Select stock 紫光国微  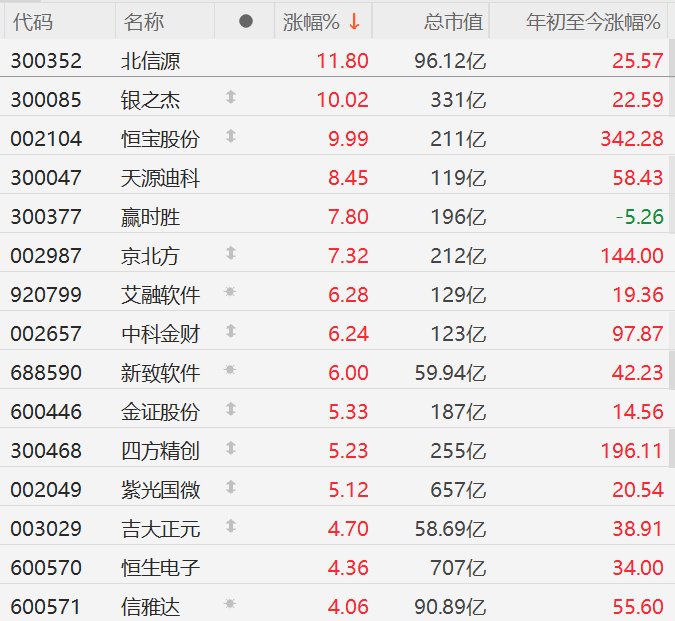(x=160, y=490)
